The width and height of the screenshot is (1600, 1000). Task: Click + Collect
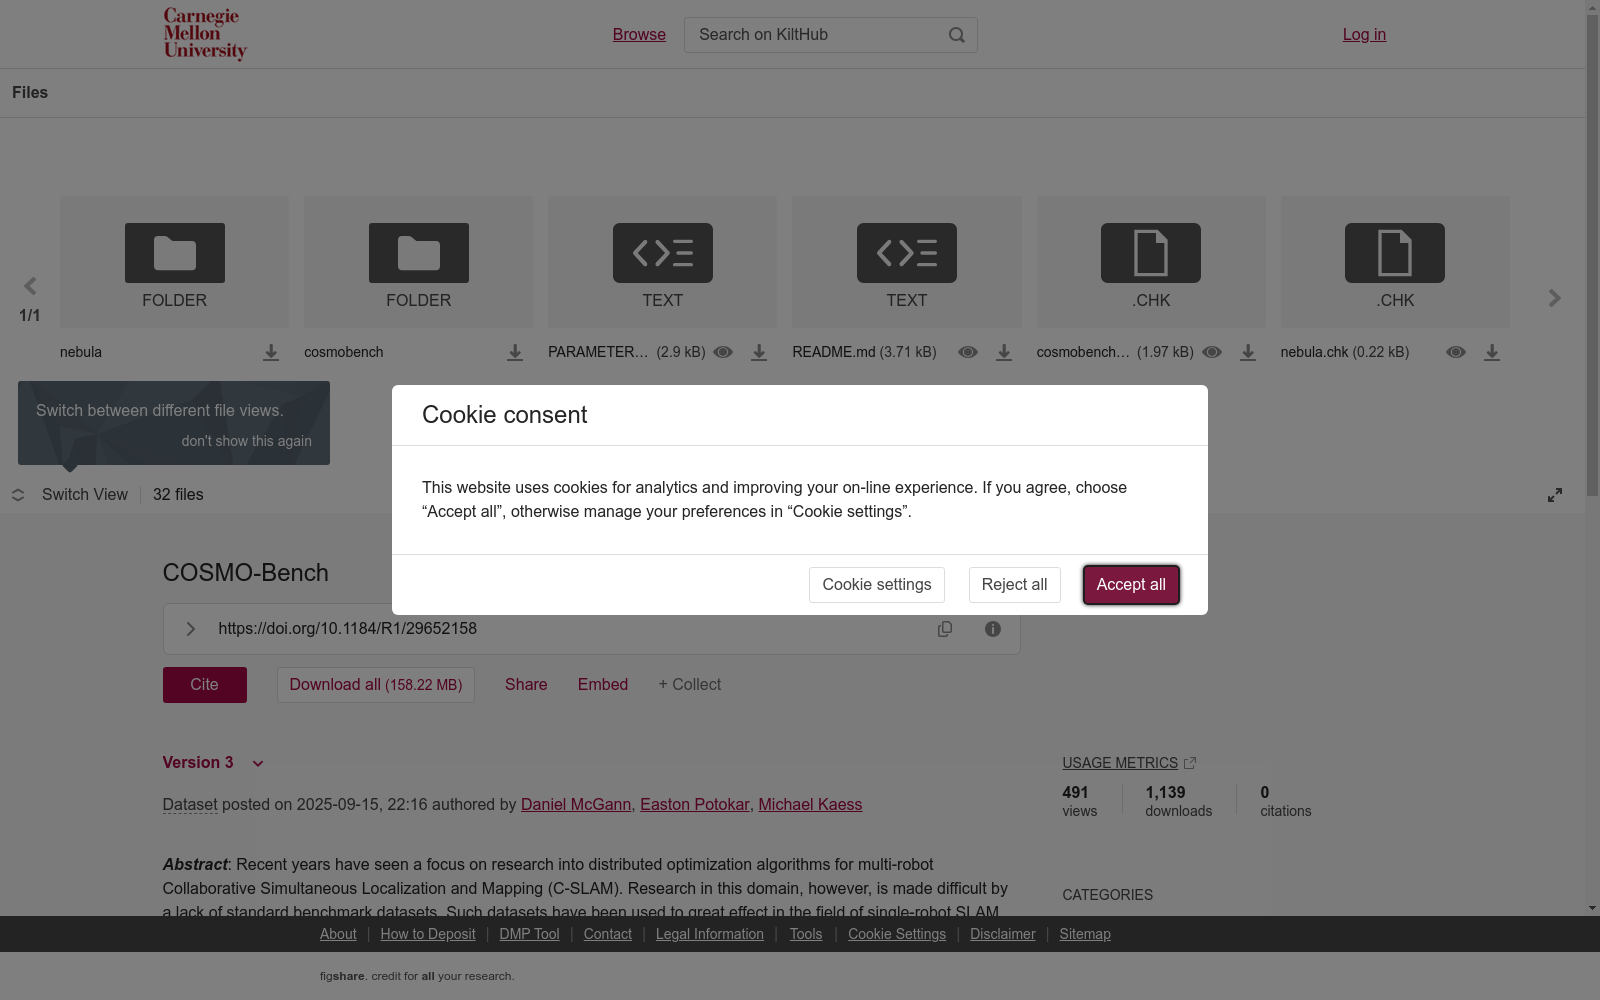(x=690, y=685)
